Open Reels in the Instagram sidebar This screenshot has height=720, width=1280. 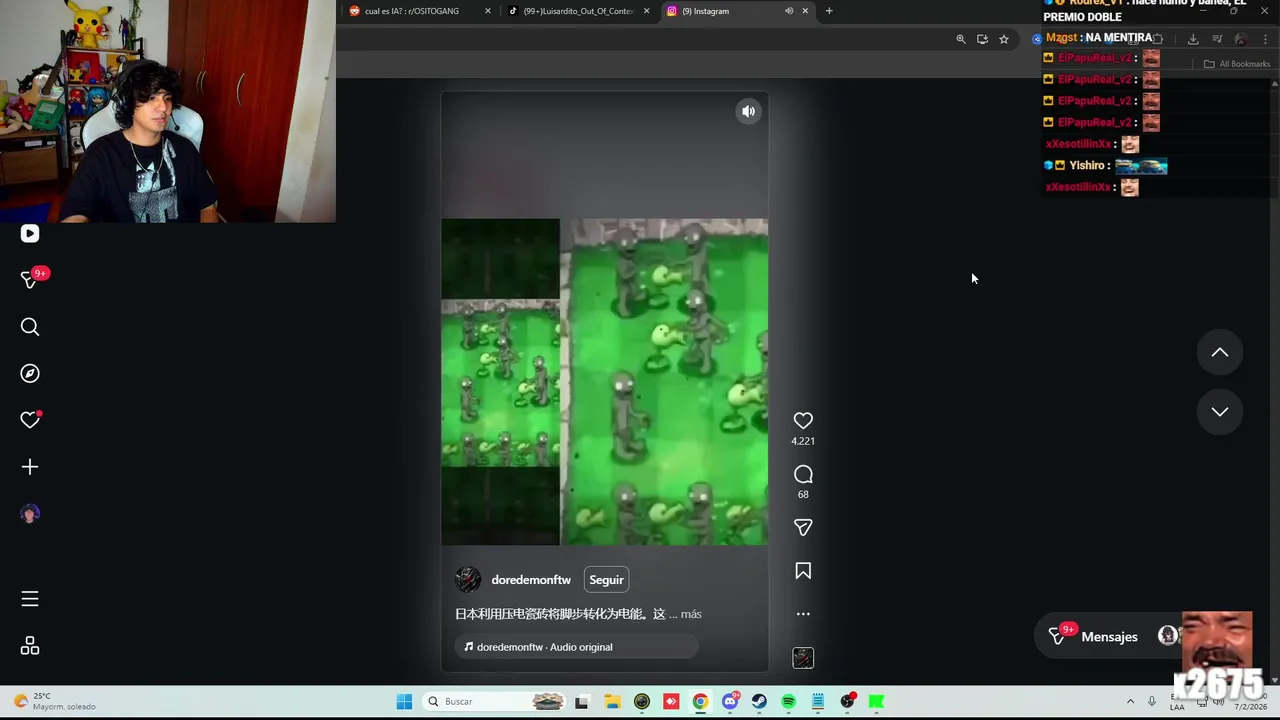(30, 234)
